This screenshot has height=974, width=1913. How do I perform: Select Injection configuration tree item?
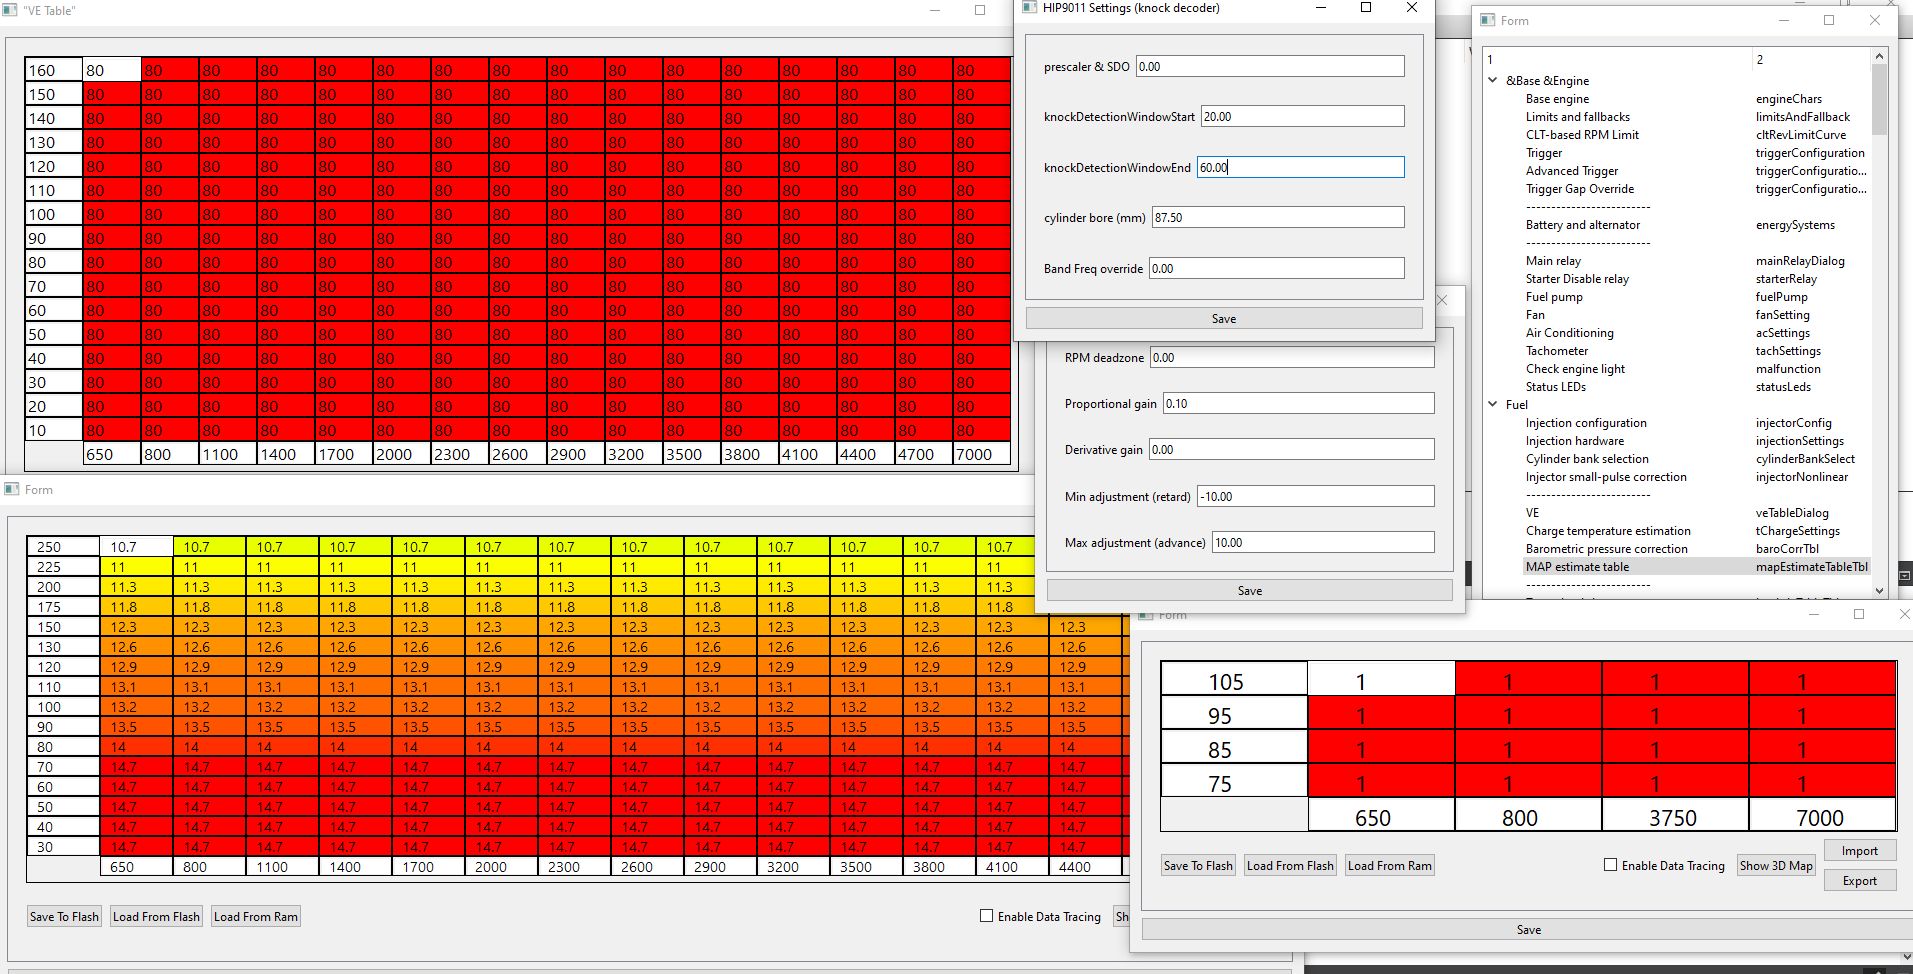point(1586,423)
